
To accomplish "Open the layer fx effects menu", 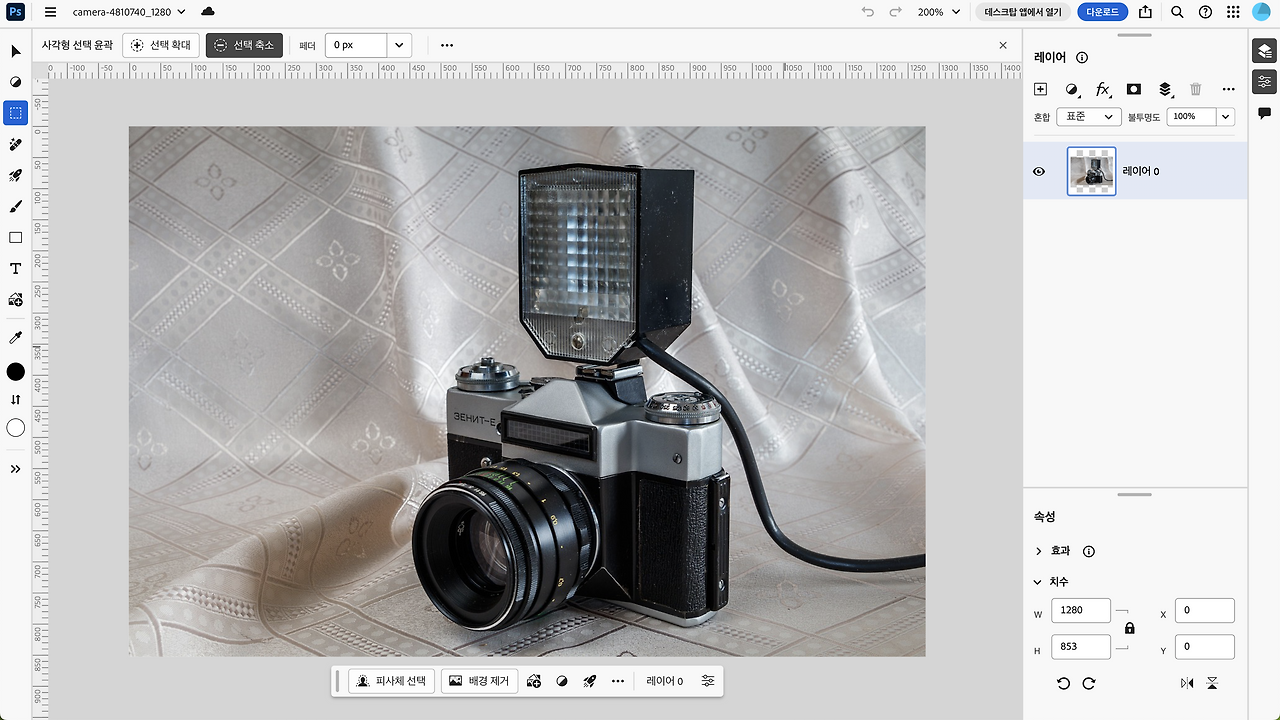I will [1103, 89].
